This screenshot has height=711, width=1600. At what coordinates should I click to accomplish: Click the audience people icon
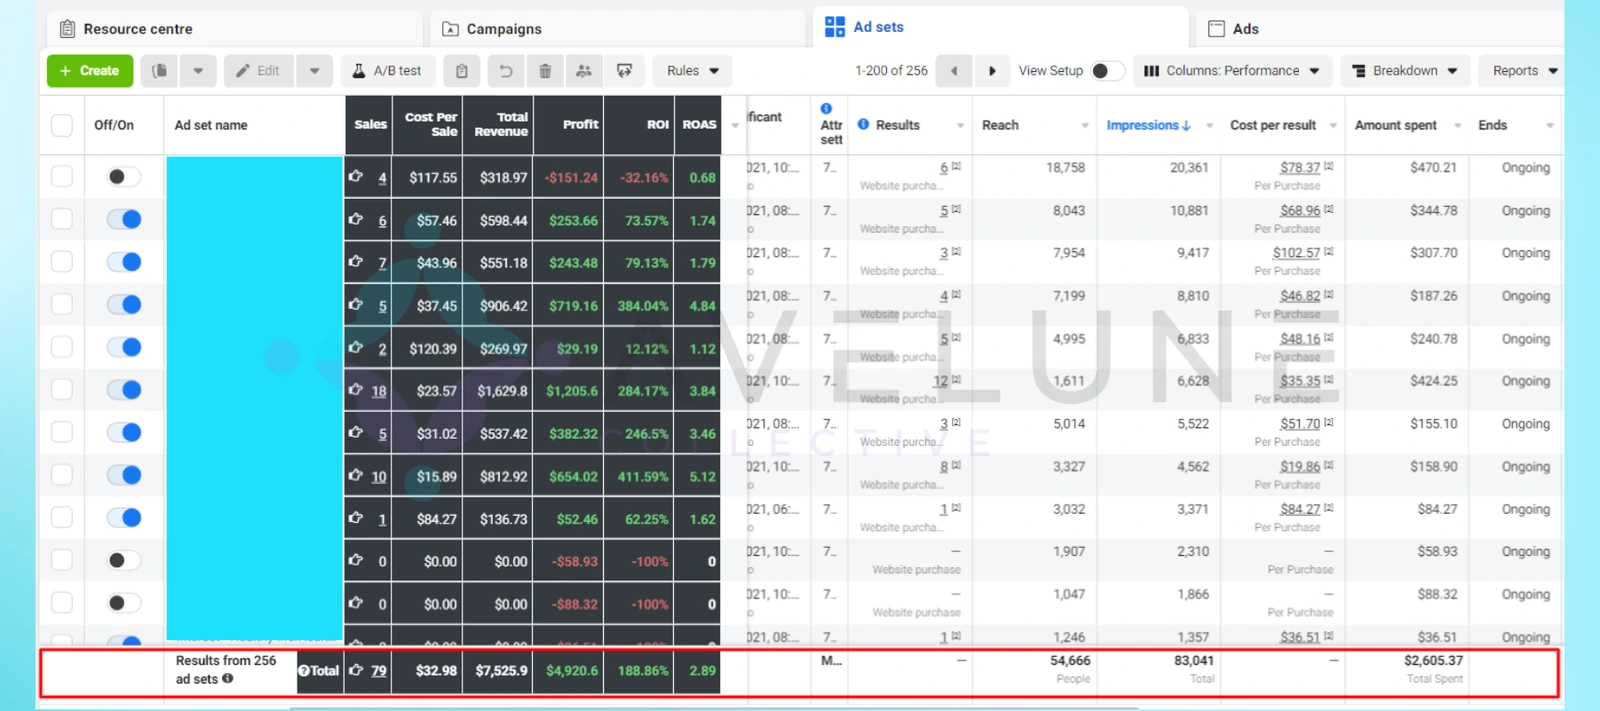(x=584, y=71)
